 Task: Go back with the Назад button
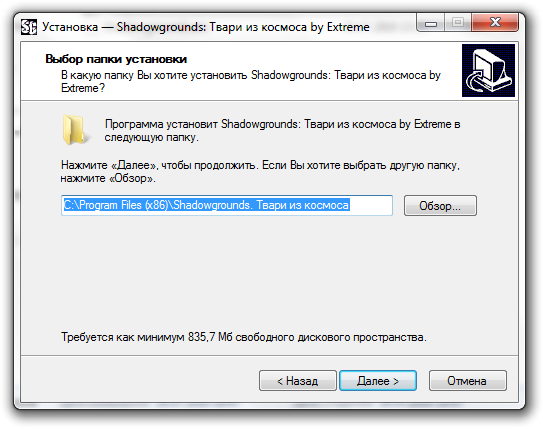click(x=297, y=381)
